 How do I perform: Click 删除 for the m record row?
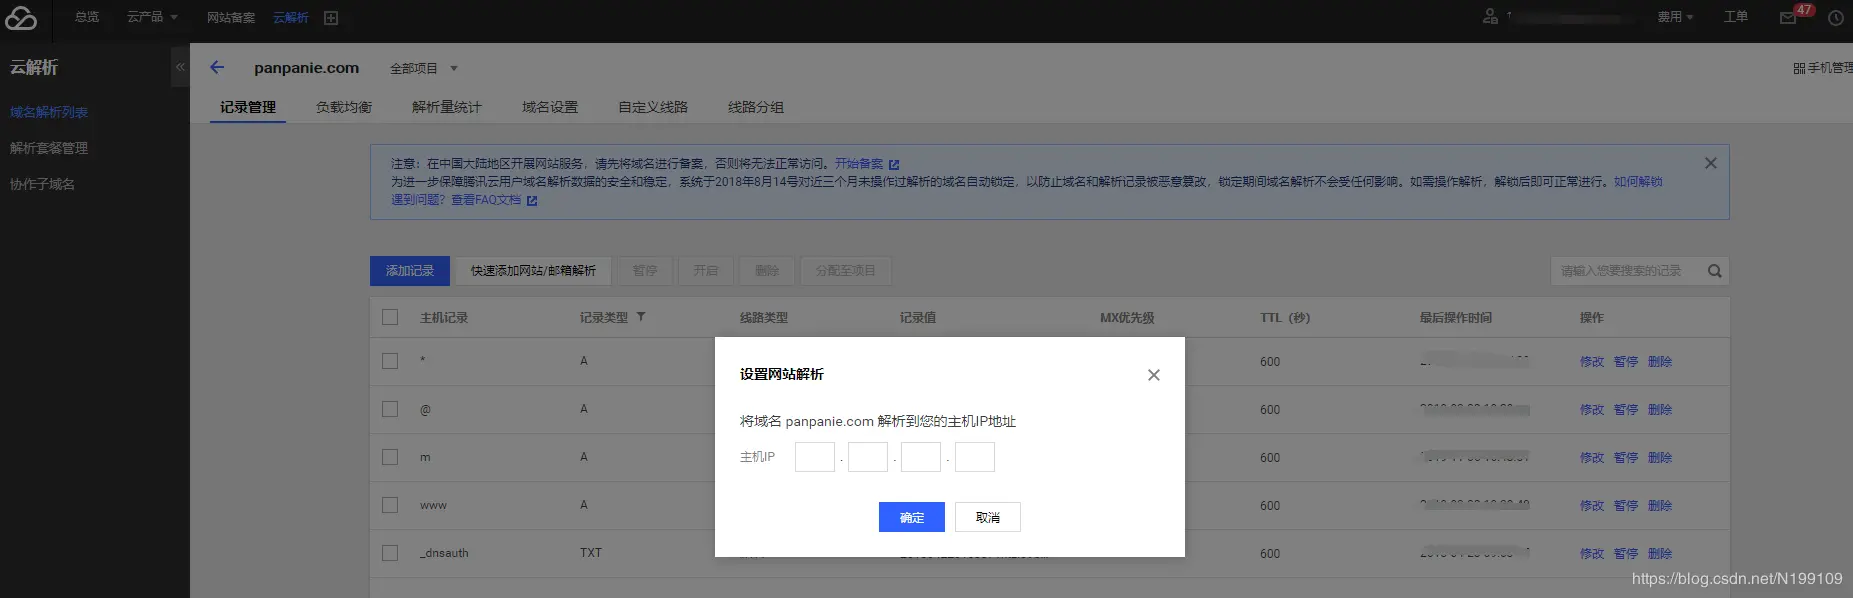coord(1660,458)
